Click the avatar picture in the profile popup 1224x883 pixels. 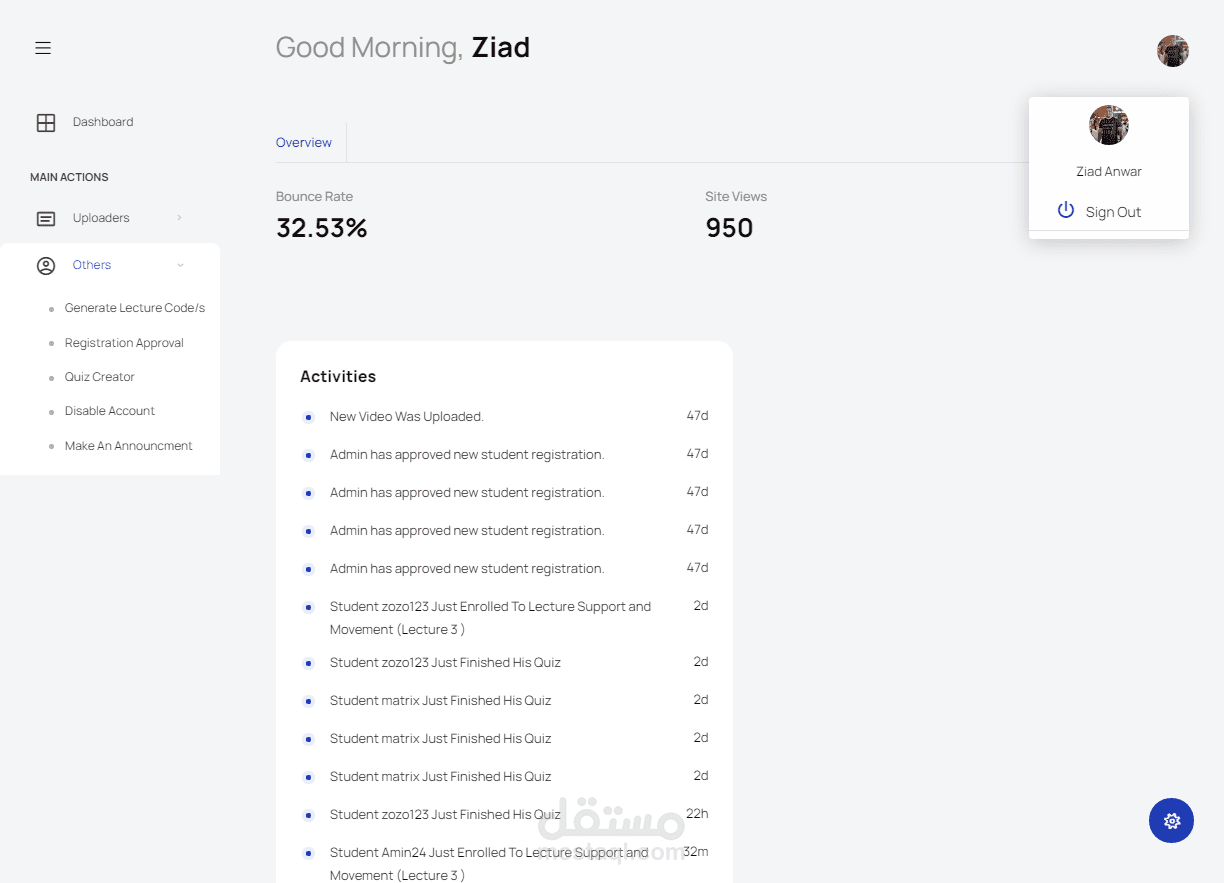(1108, 125)
